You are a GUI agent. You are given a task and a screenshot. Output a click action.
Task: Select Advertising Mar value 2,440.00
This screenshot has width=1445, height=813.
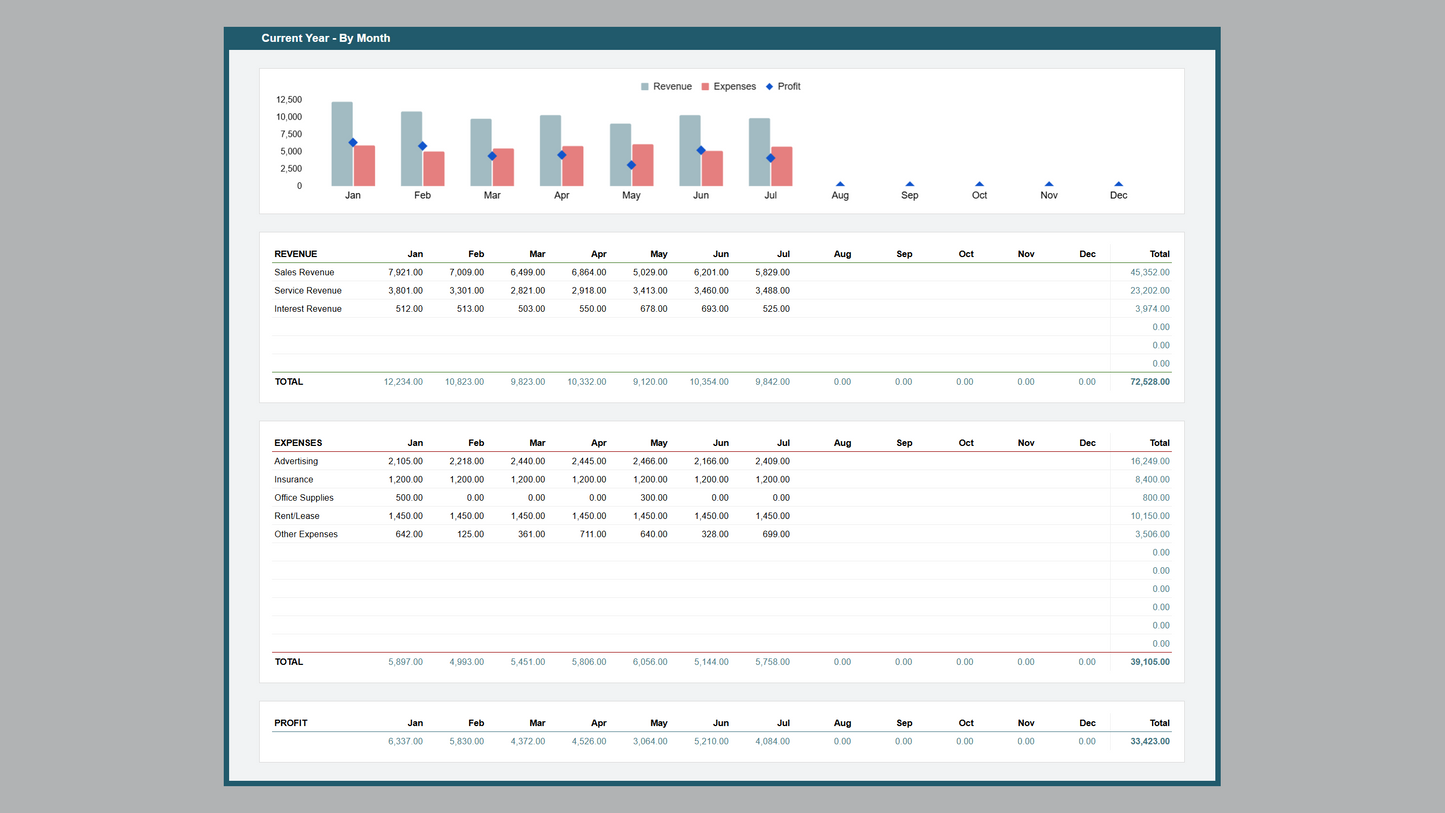(528, 461)
